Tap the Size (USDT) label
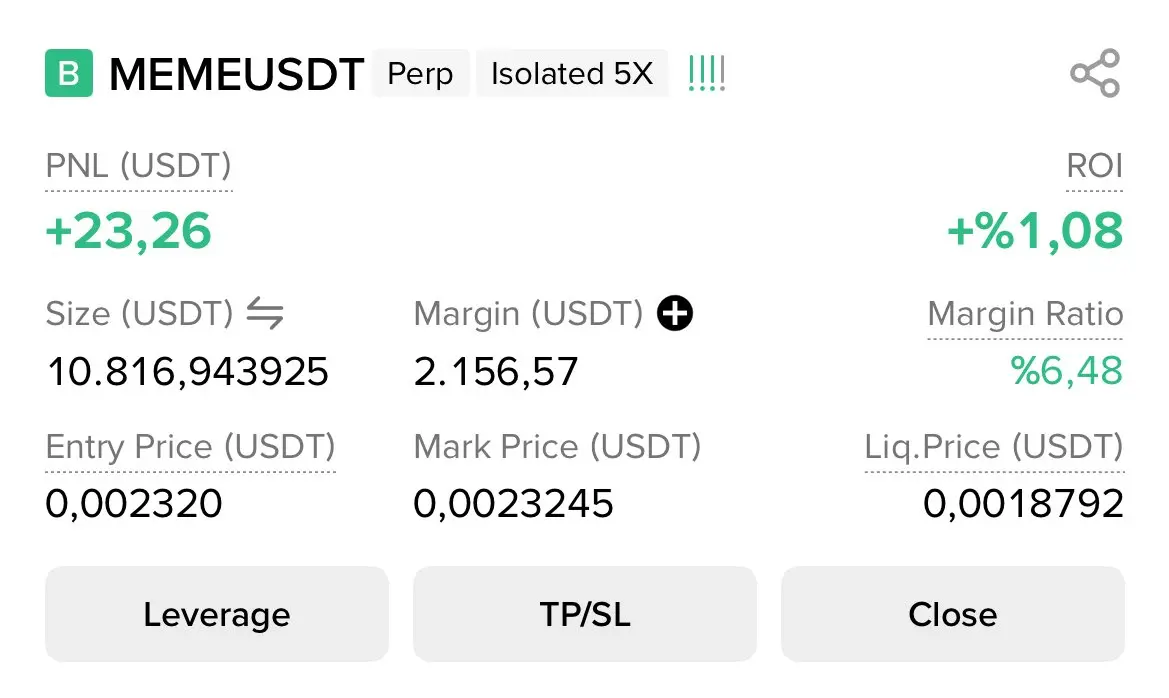The width and height of the screenshot is (1169, 698). (x=139, y=313)
